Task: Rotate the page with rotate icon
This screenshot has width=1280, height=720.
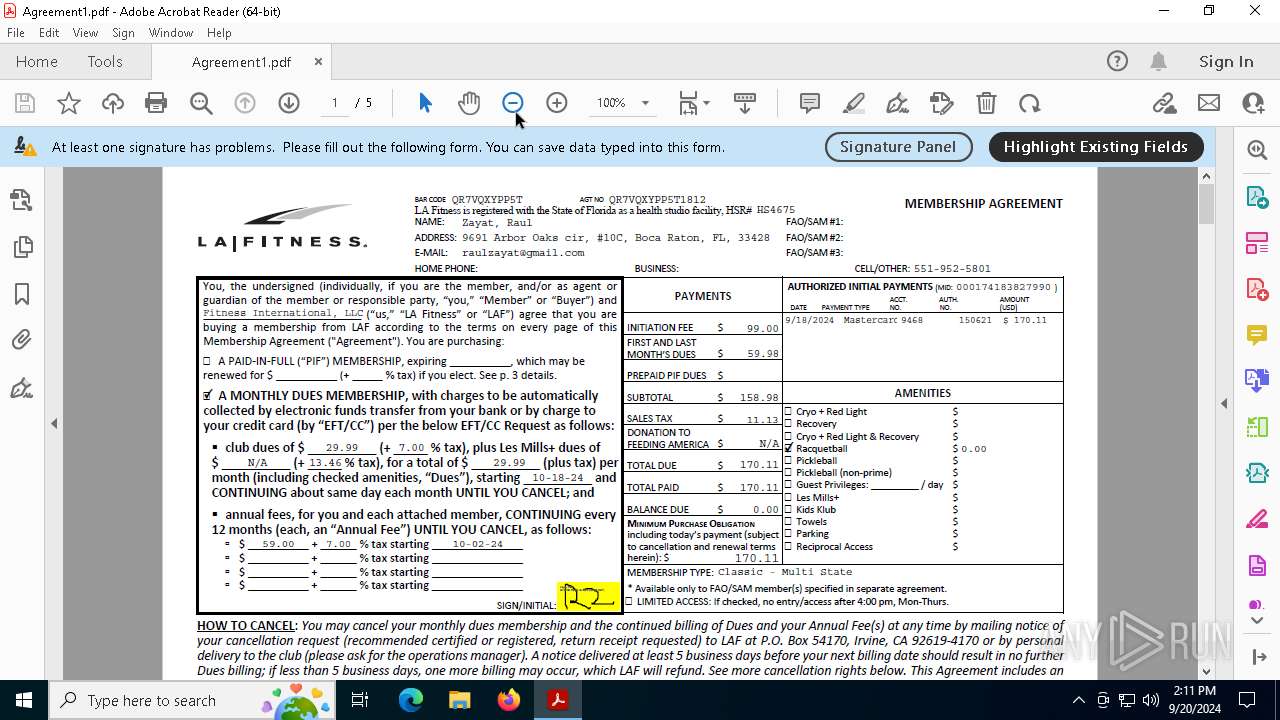Action: 1030,103
